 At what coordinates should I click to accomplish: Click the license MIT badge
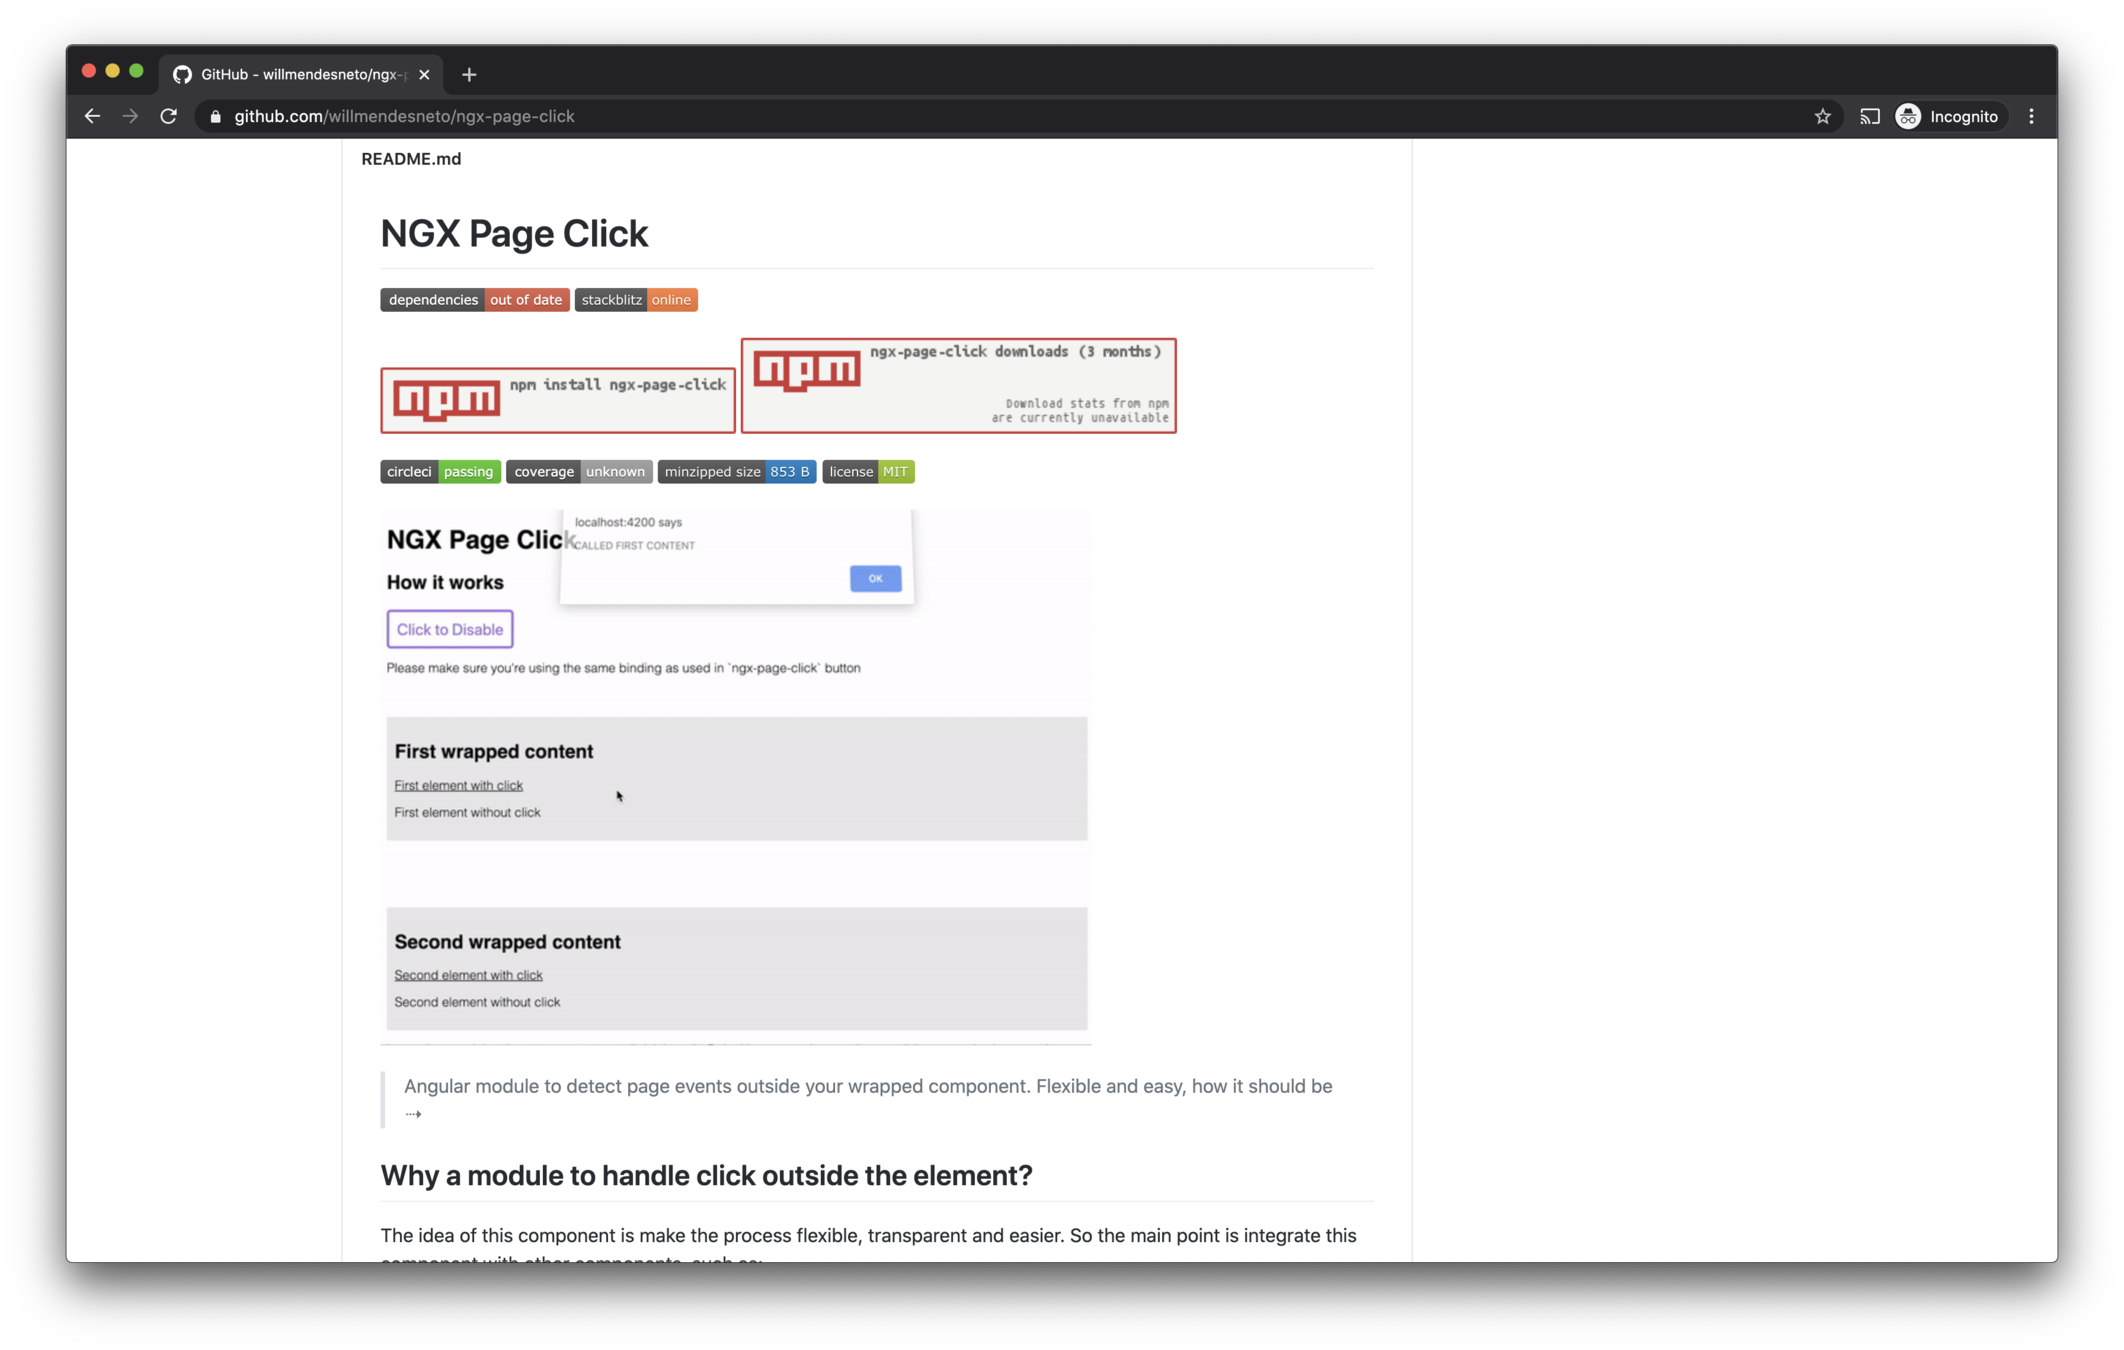(868, 472)
